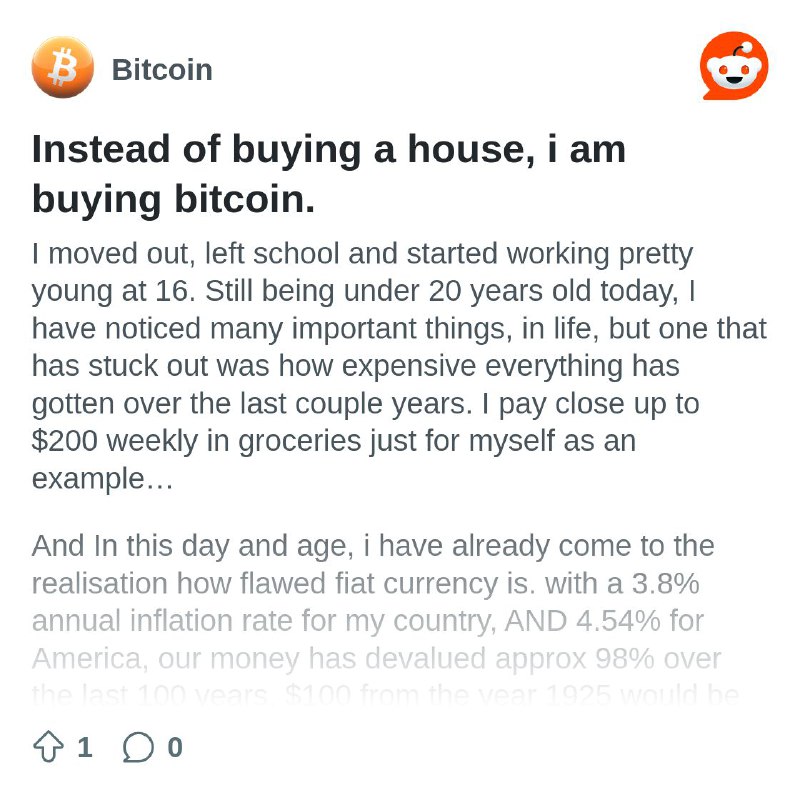Click the line "young at 16. Still being under 20"

tap(363, 291)
